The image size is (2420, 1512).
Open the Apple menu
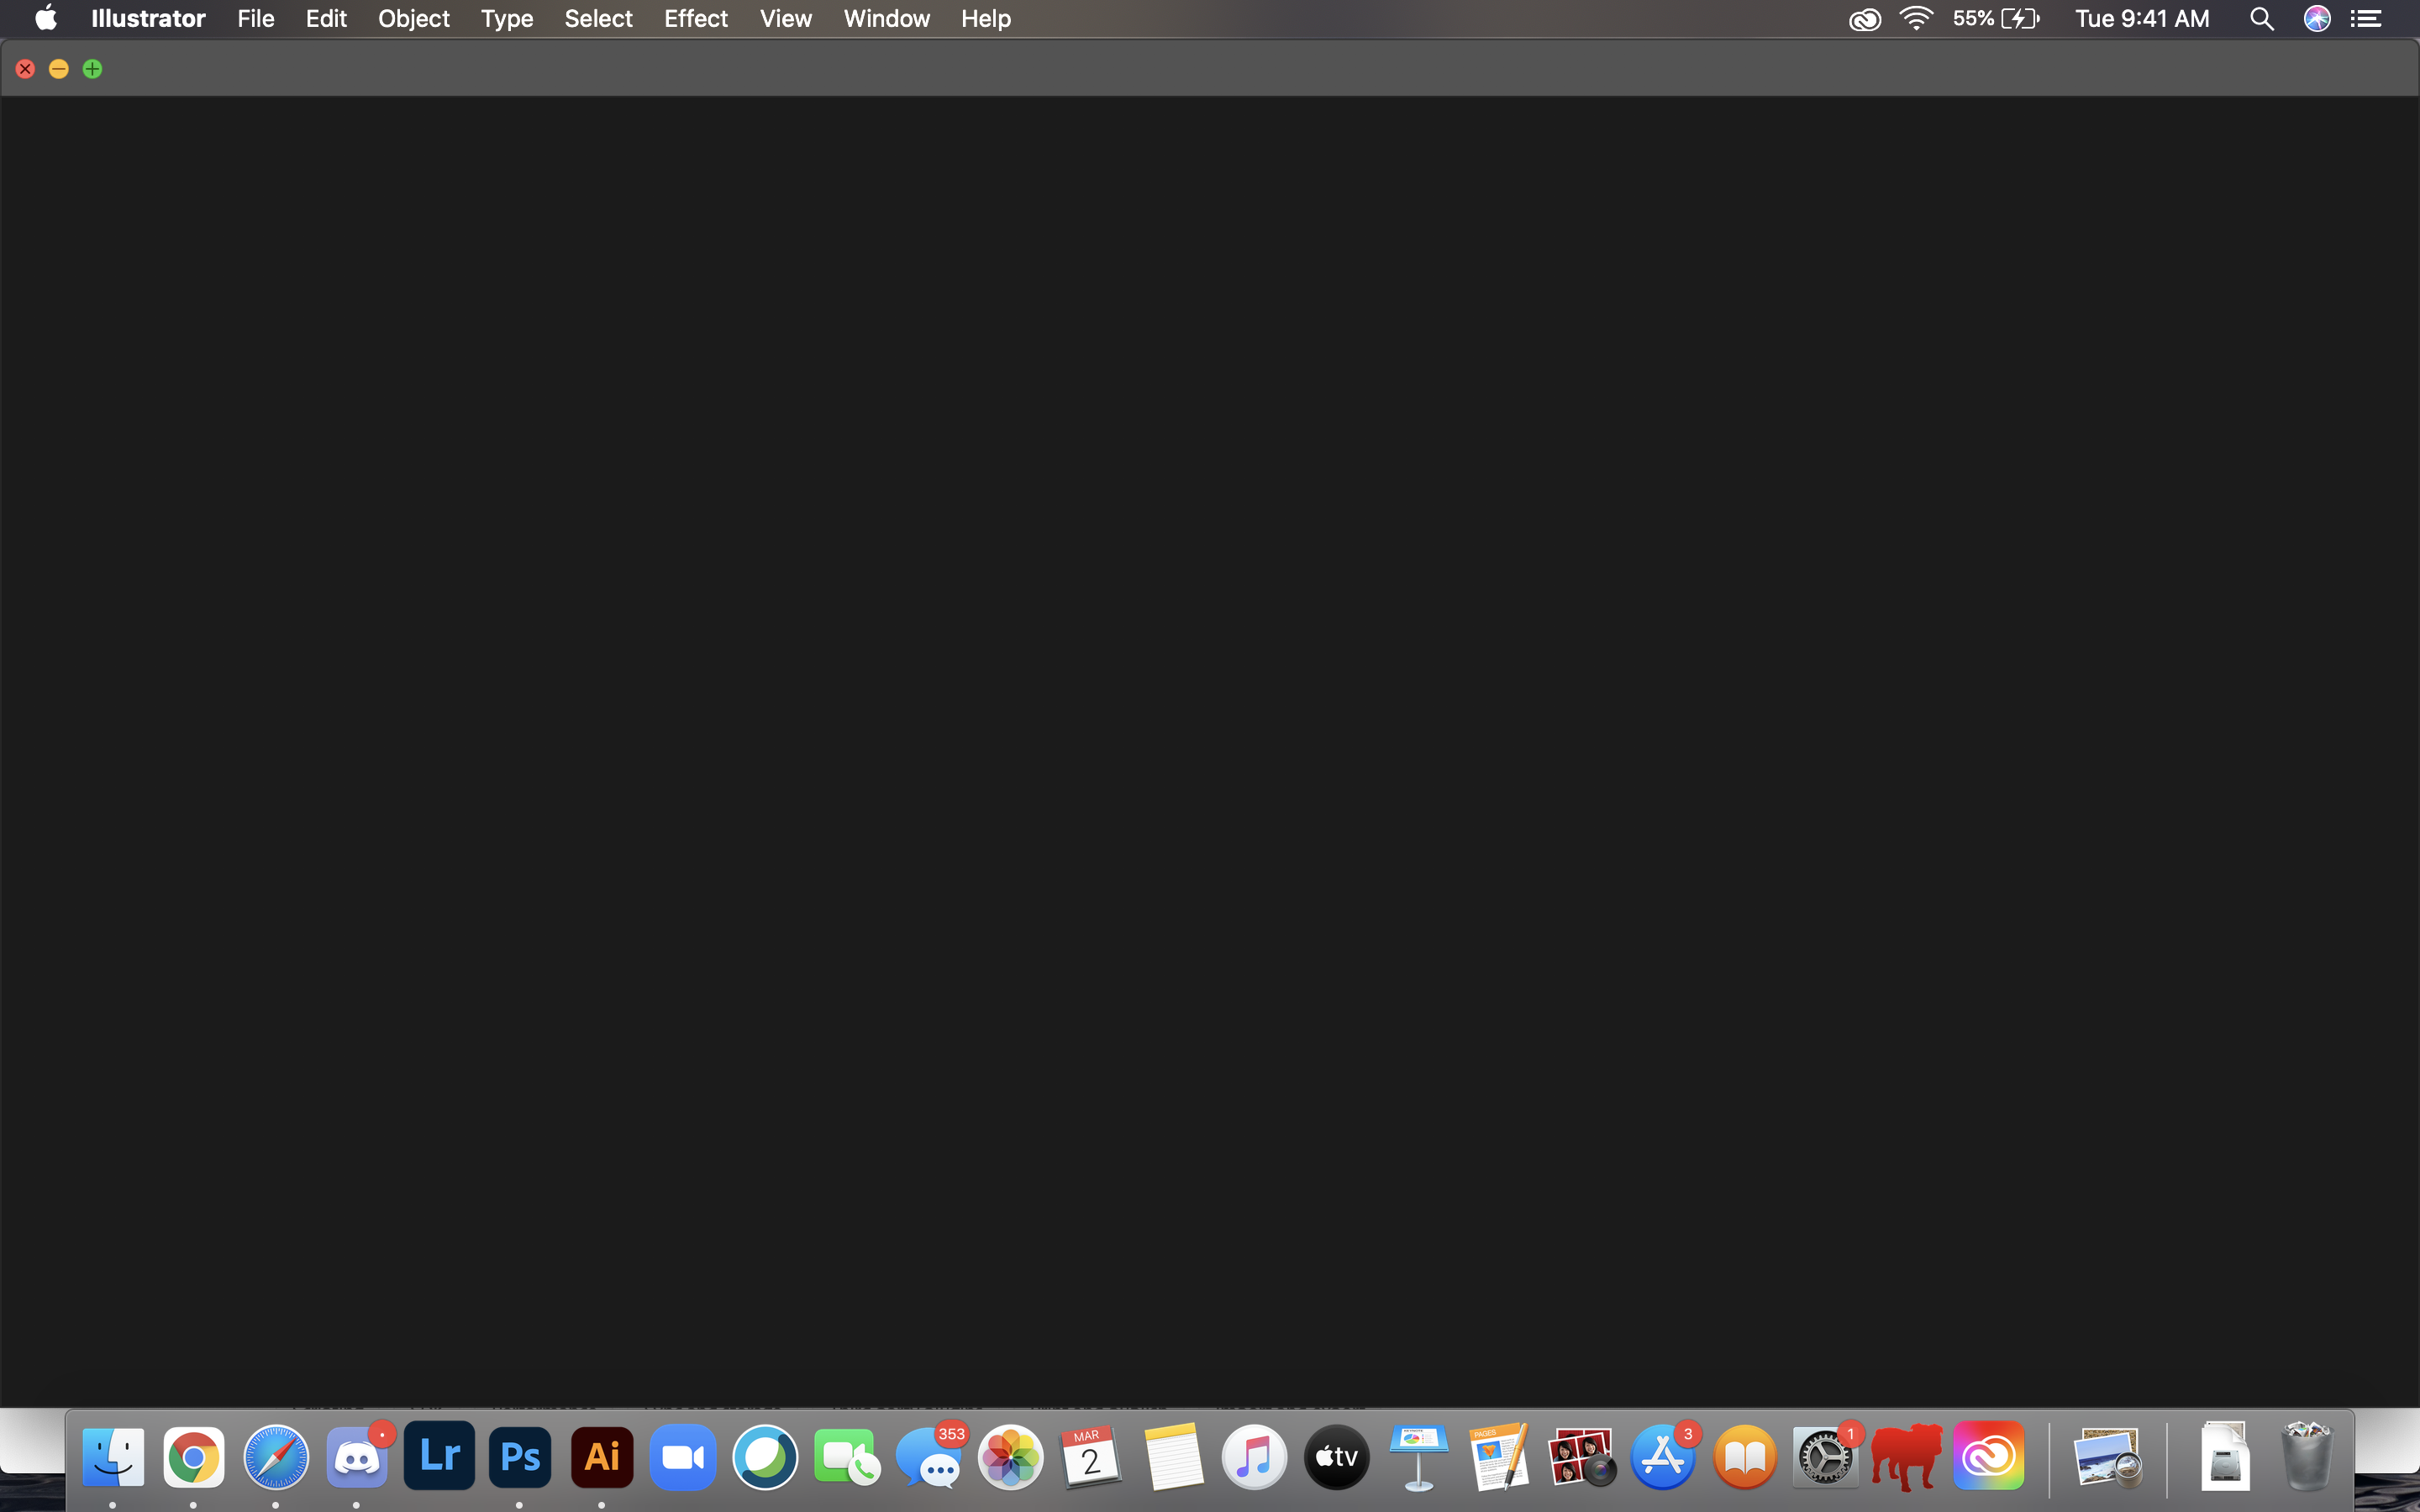pos(45,18)
